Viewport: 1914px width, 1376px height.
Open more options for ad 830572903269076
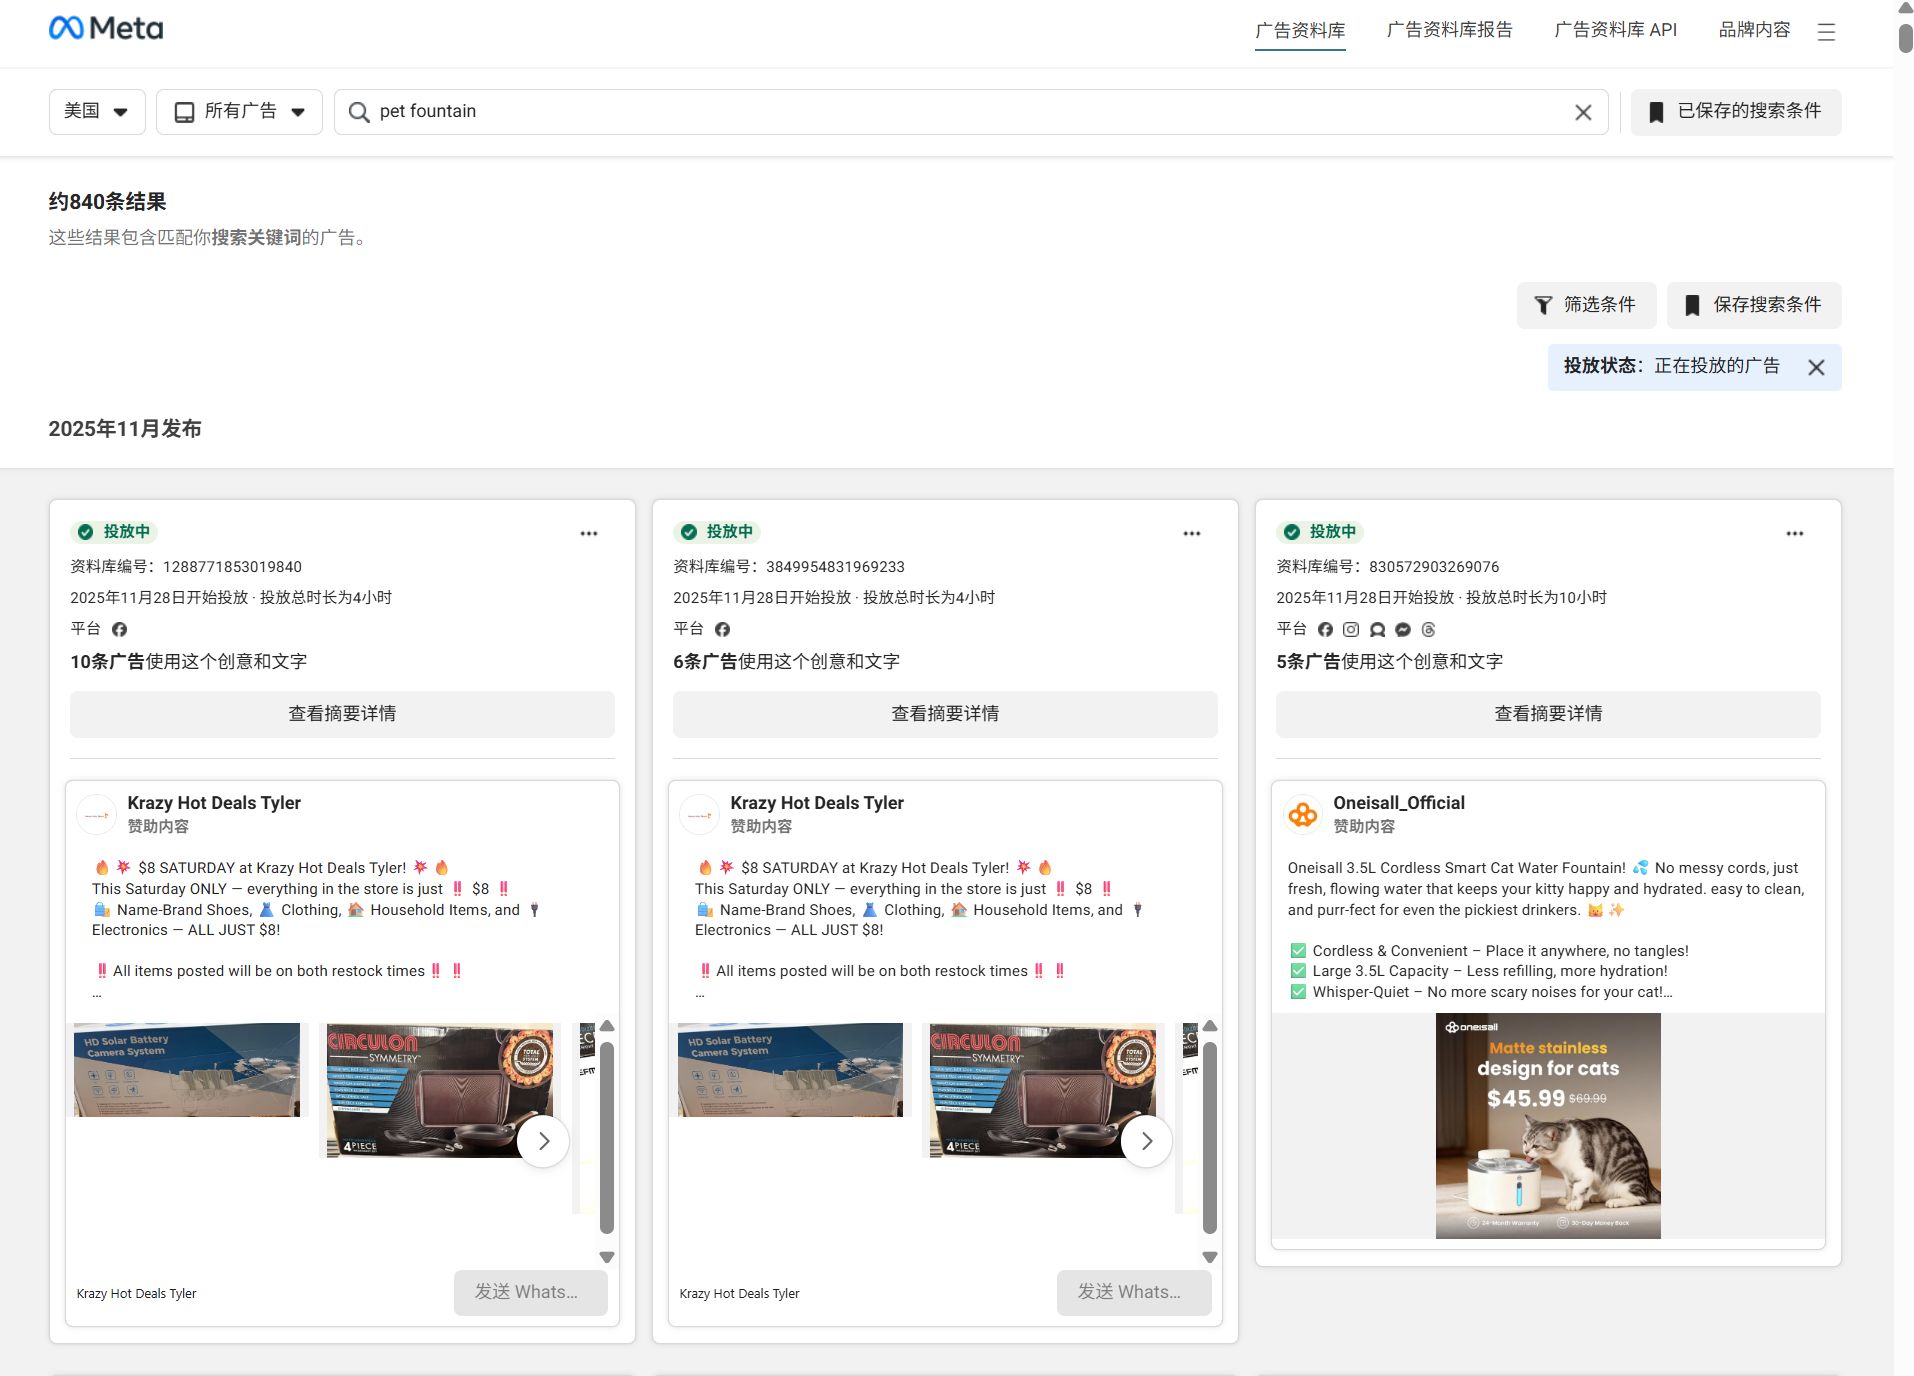[1795, 533]
